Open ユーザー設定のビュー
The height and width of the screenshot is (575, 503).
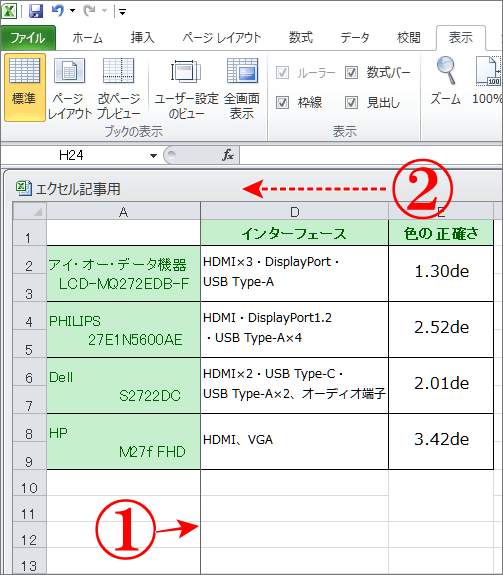186,87
